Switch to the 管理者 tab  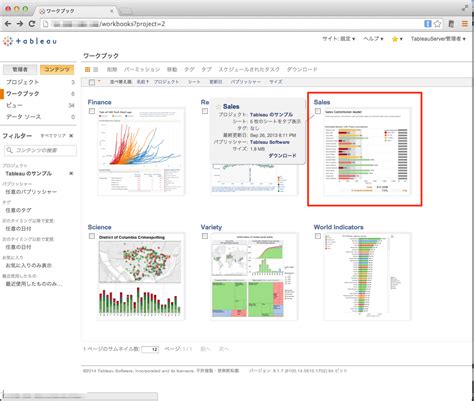tap(20, 69)
